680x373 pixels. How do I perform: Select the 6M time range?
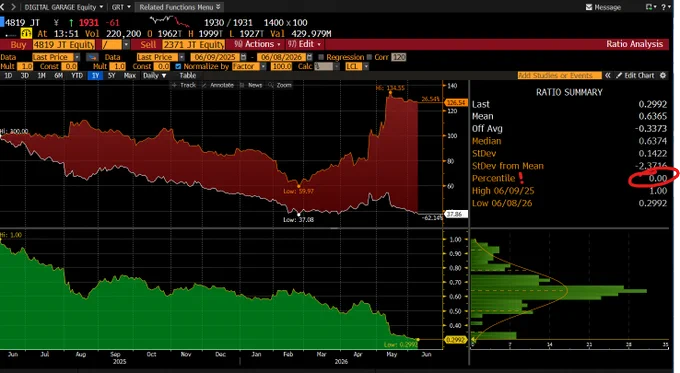pyautogui.click(x=58, y=75)
